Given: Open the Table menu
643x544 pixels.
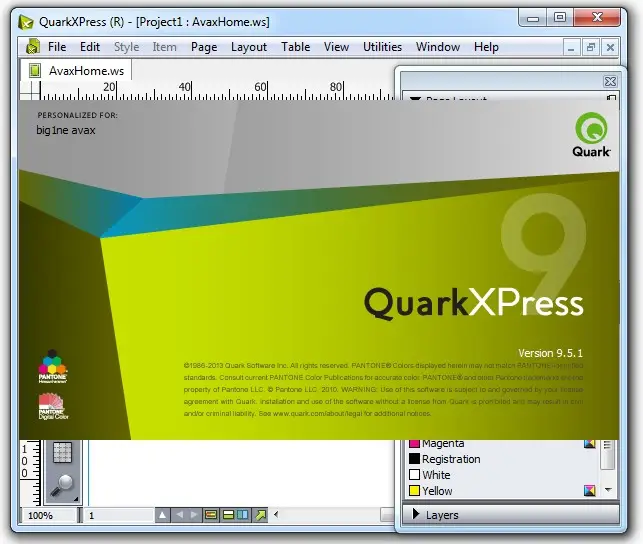Looking at the screenshot, I should pos(295,47).
